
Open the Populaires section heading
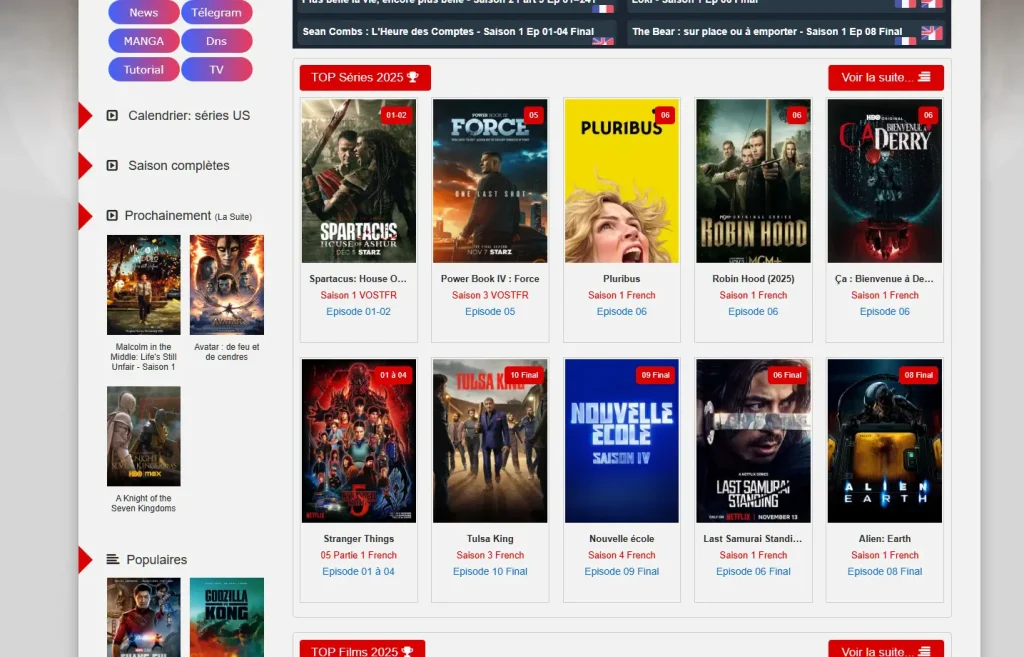click(157, 560)
